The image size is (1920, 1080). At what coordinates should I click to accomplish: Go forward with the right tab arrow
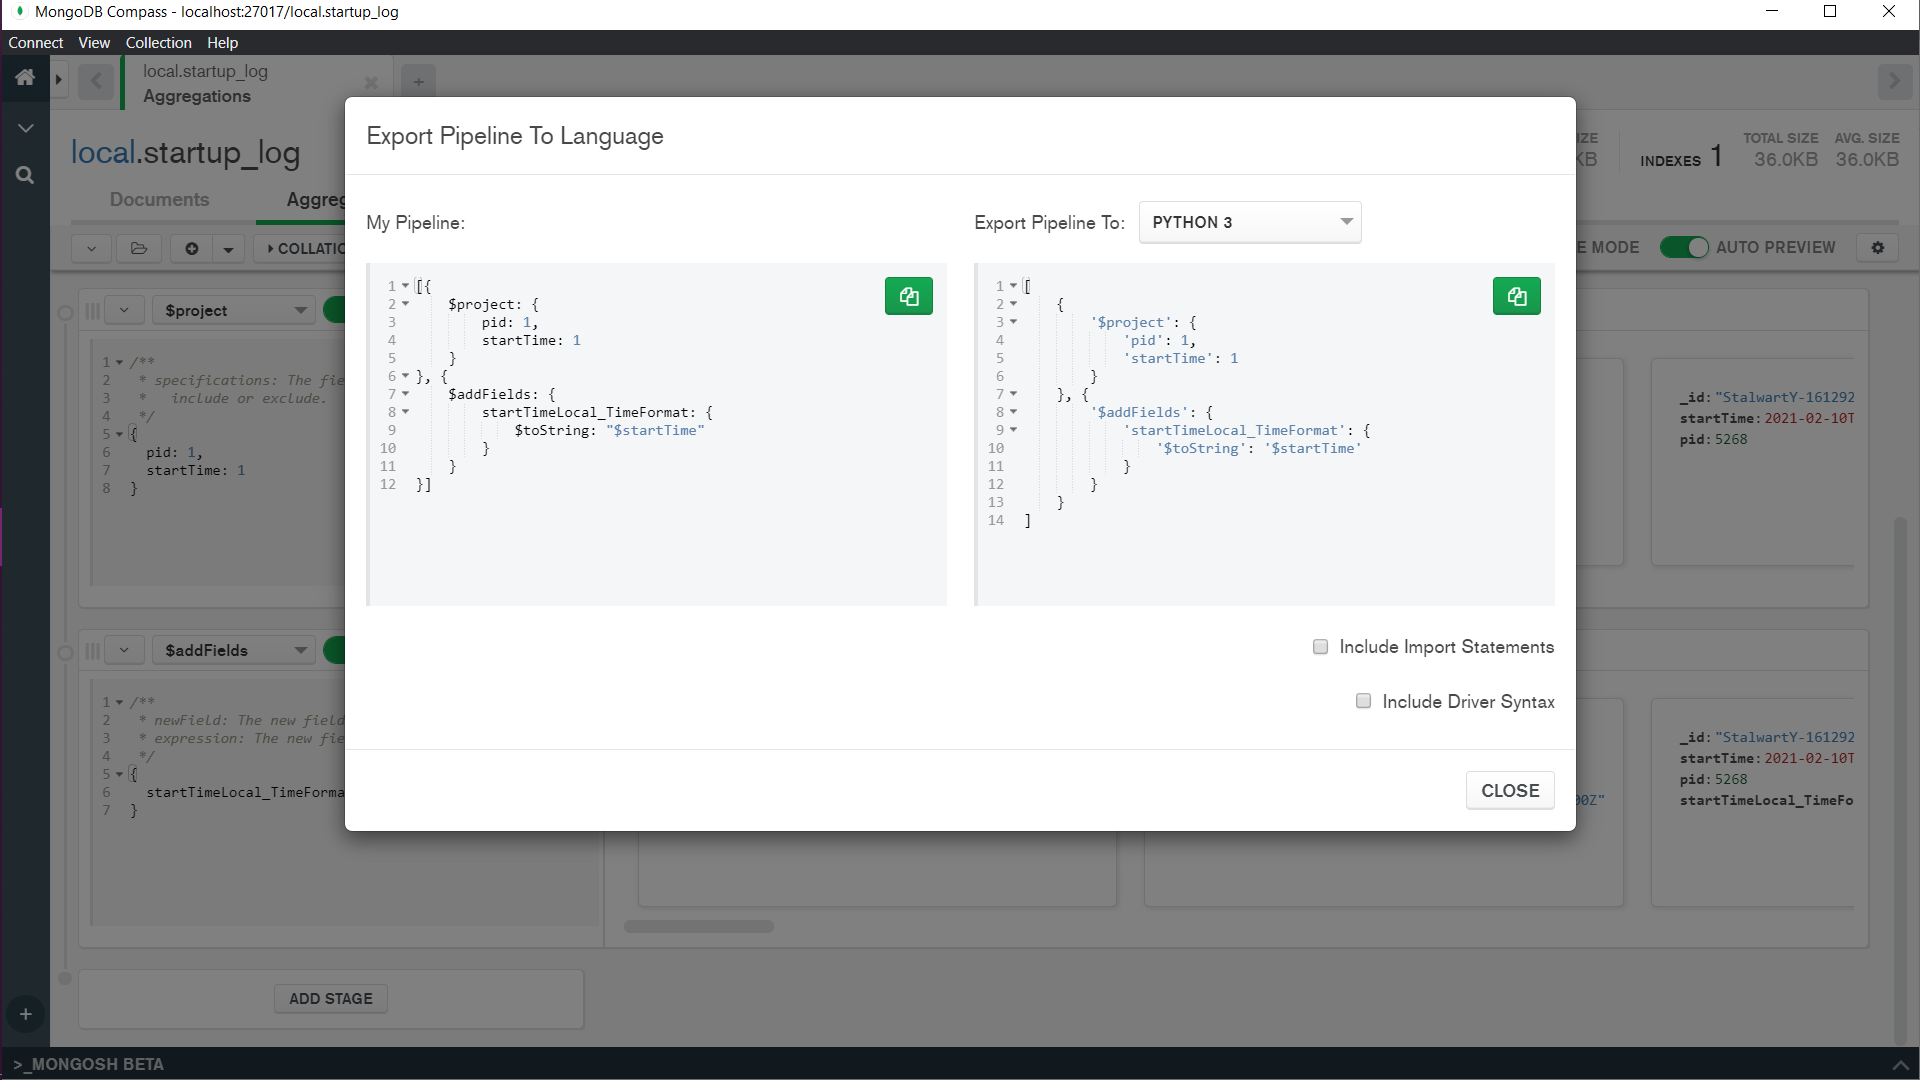click(1894, 81)
